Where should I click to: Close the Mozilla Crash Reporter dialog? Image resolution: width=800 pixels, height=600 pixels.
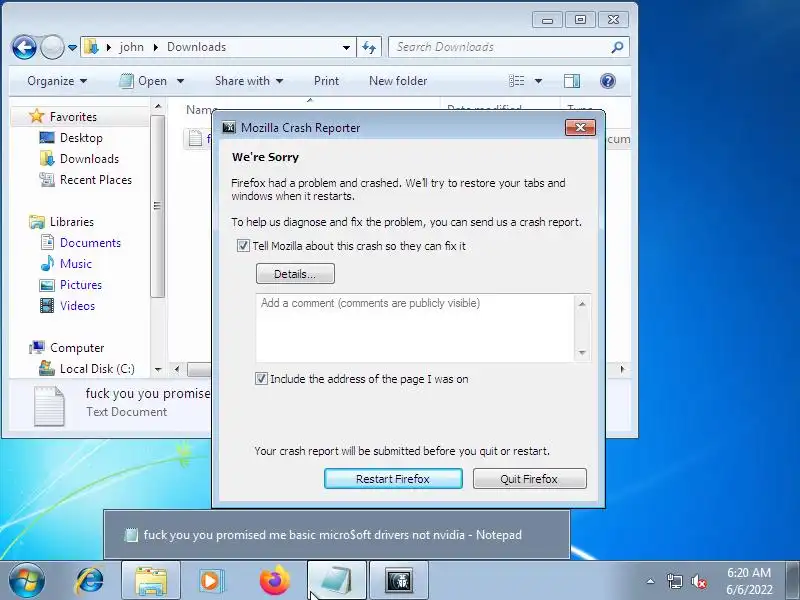pyautogui.click(x=581, y=128)
